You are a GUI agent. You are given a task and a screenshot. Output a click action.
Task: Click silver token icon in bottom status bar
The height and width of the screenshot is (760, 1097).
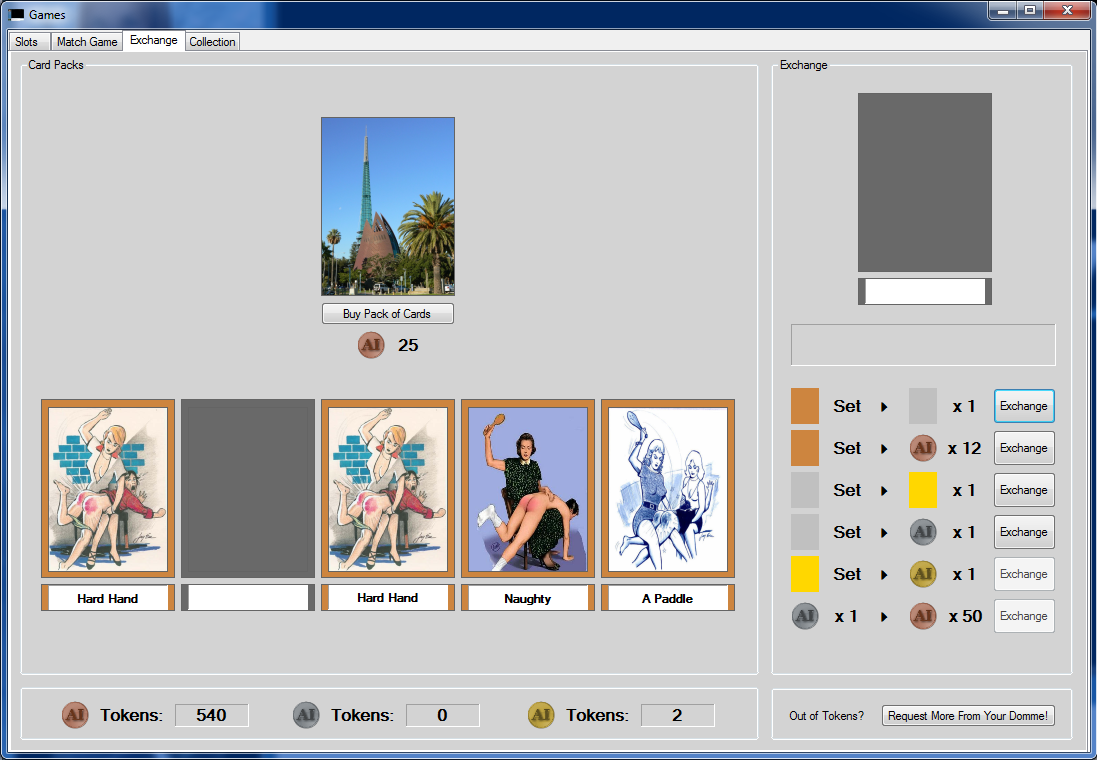point(306,715)
